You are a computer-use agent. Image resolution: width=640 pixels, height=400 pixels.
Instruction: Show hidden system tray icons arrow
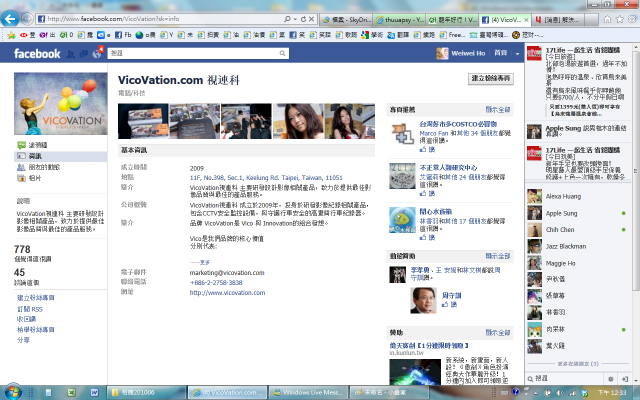[536, 393]
